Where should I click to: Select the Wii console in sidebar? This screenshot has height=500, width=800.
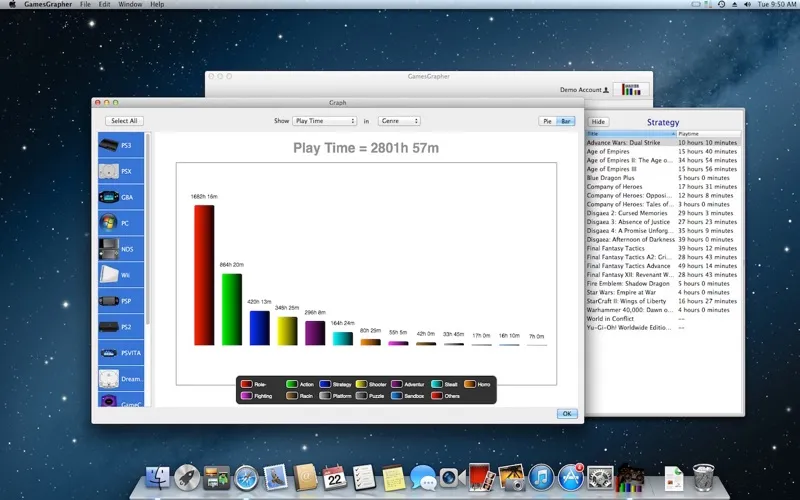tap(121, 275)
